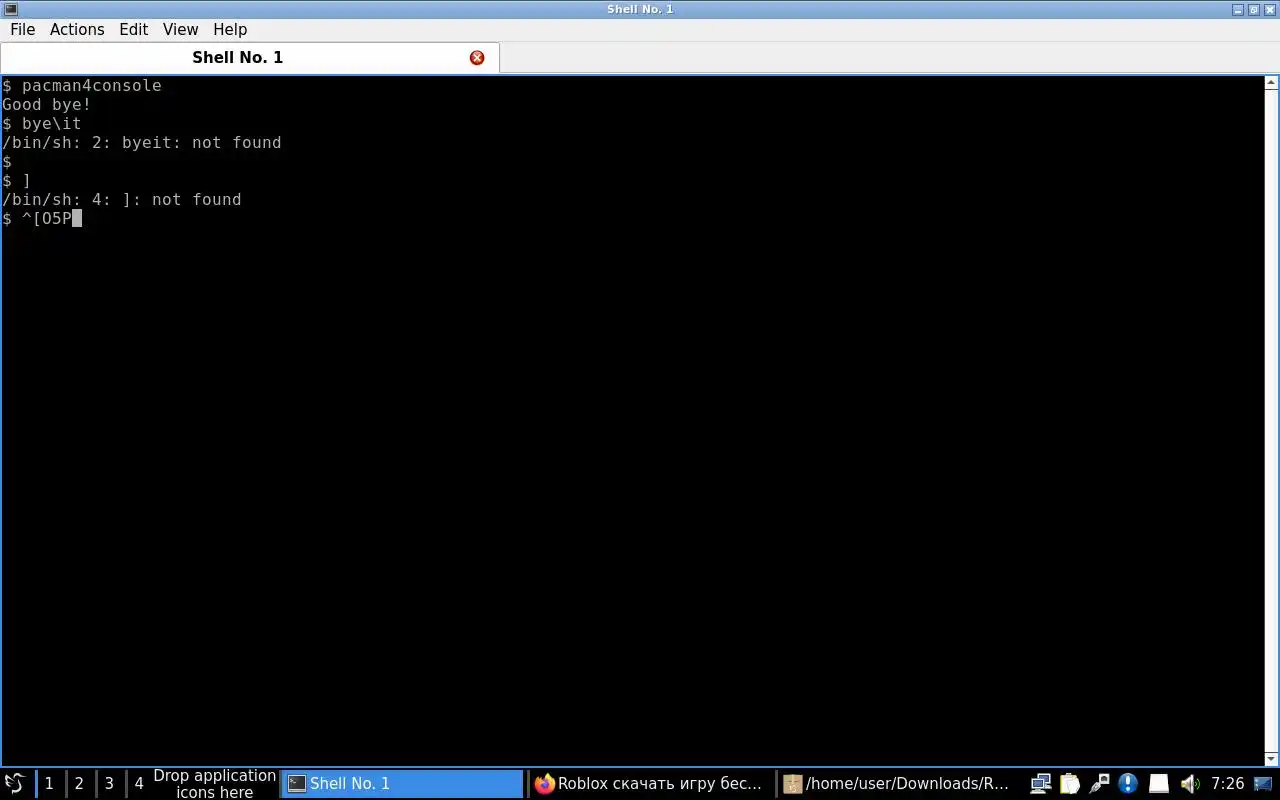
Task: Click the terminal icon on Shell taskbar button
Action: [297, 784]
